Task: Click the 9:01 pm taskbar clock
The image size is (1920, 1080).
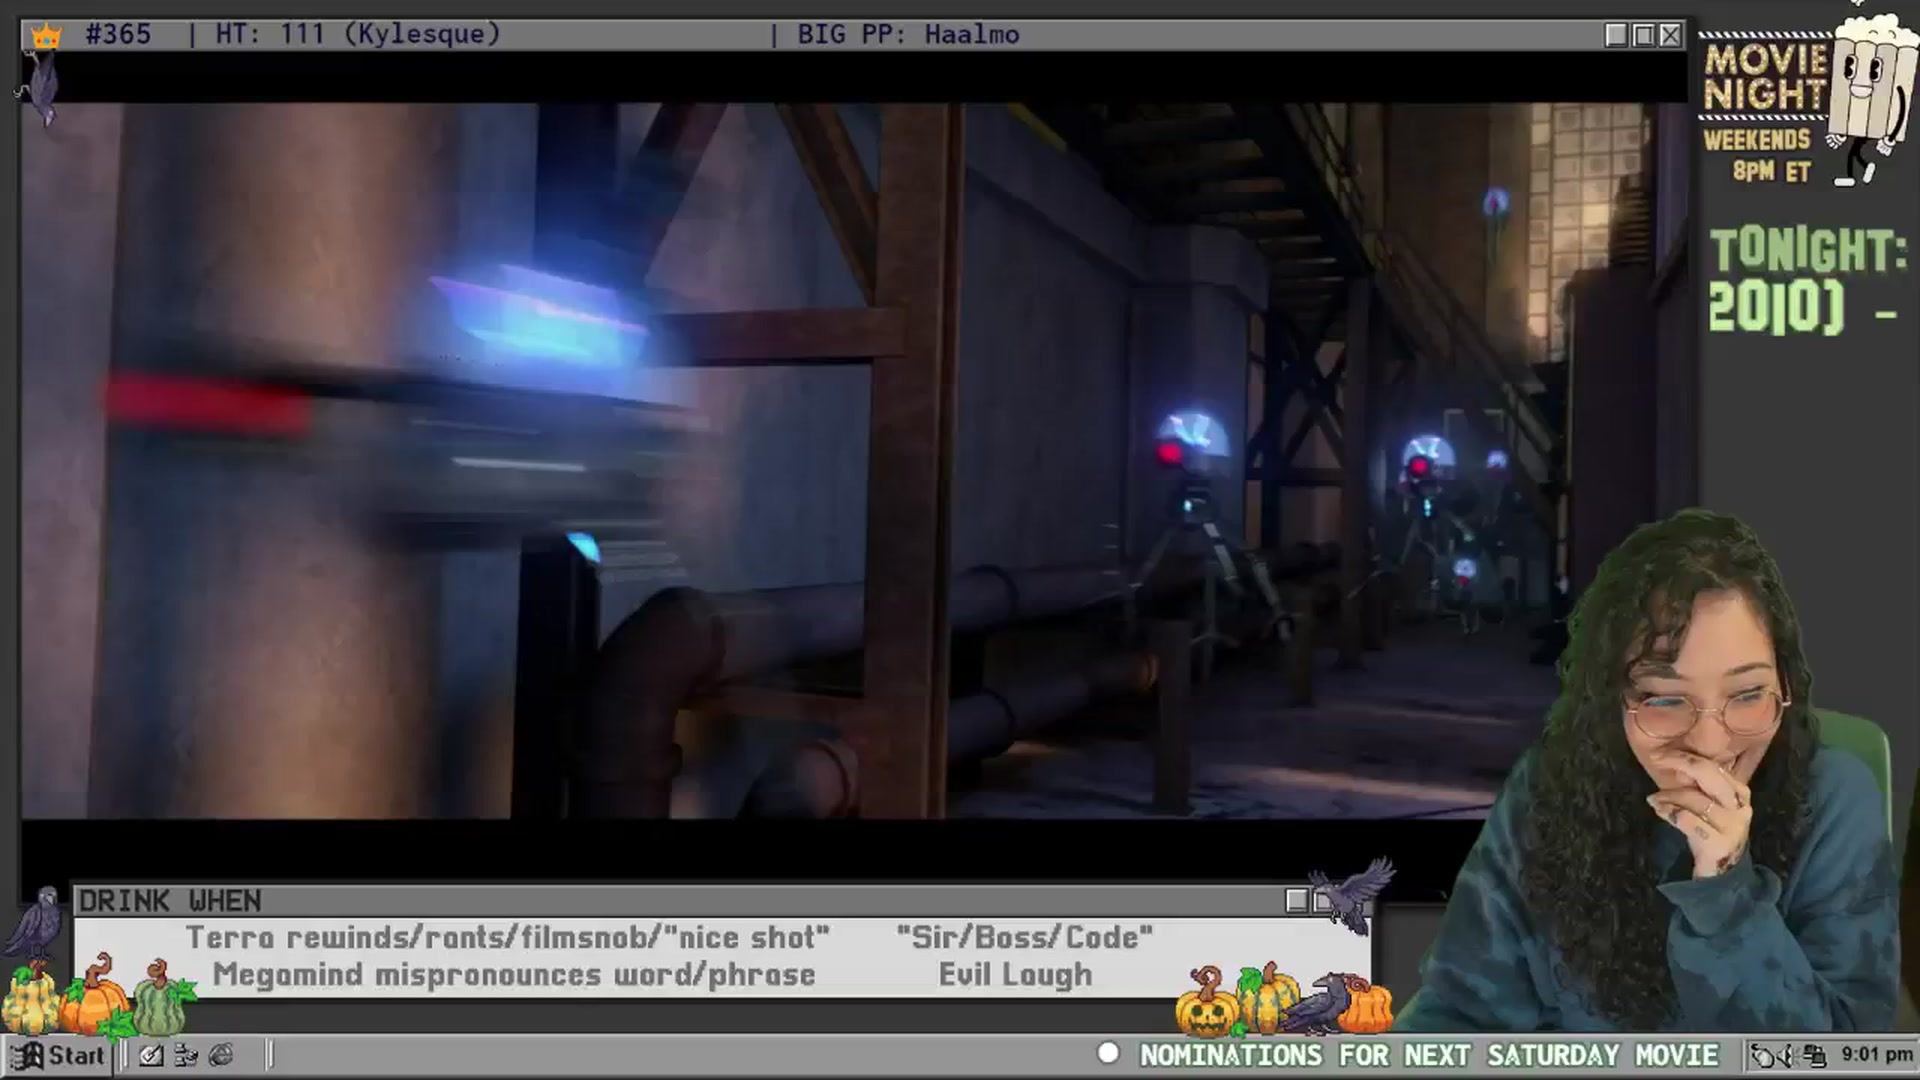Action: pyautogui.click(x=1877, y=1054)
